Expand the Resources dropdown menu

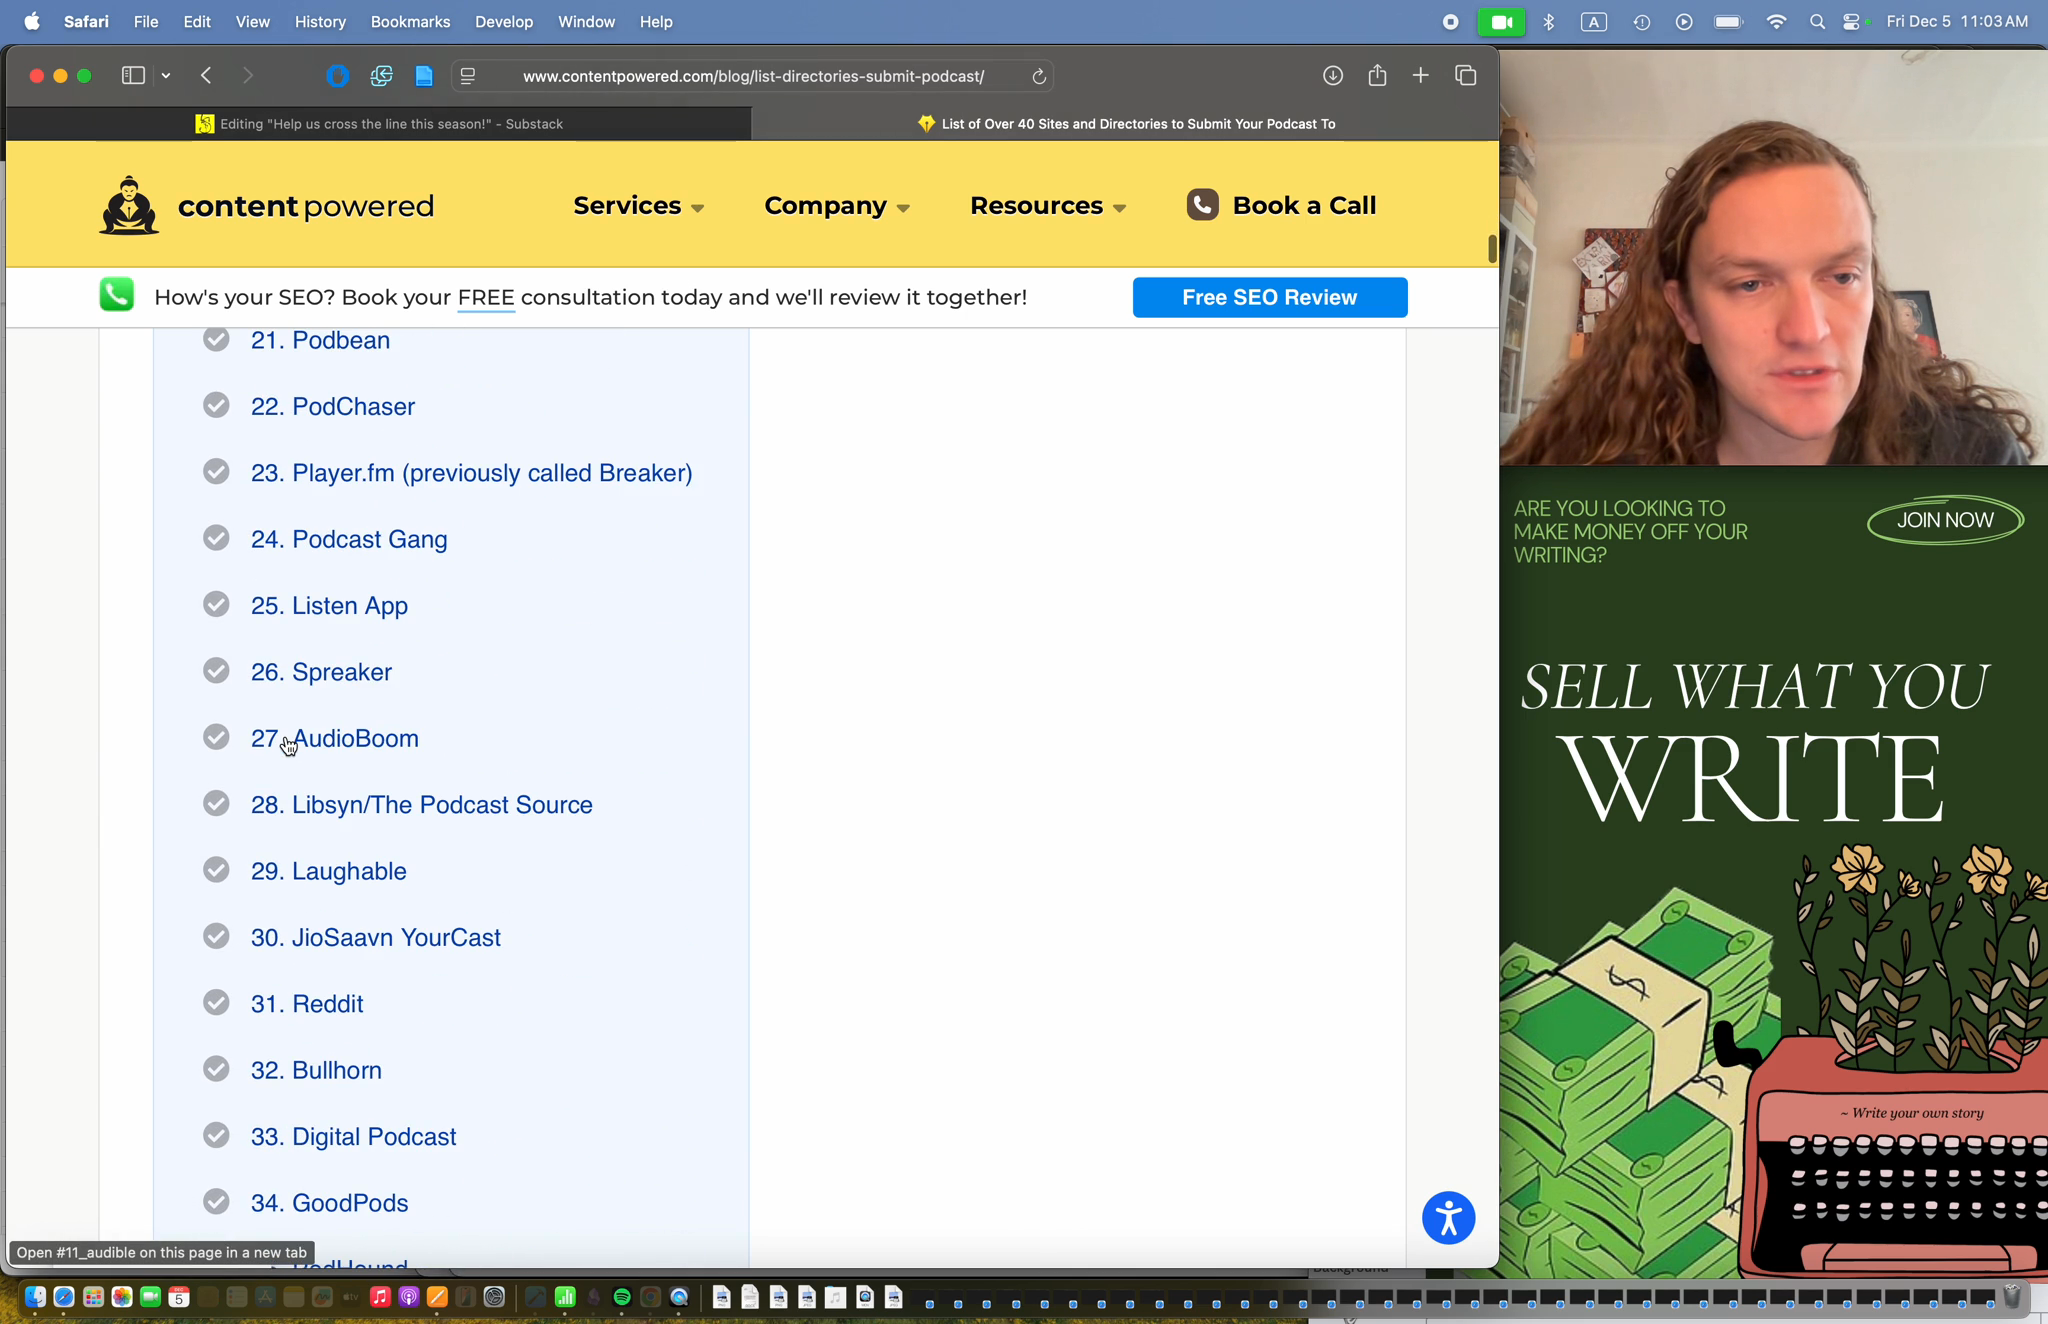click(x=1048, y=206)
